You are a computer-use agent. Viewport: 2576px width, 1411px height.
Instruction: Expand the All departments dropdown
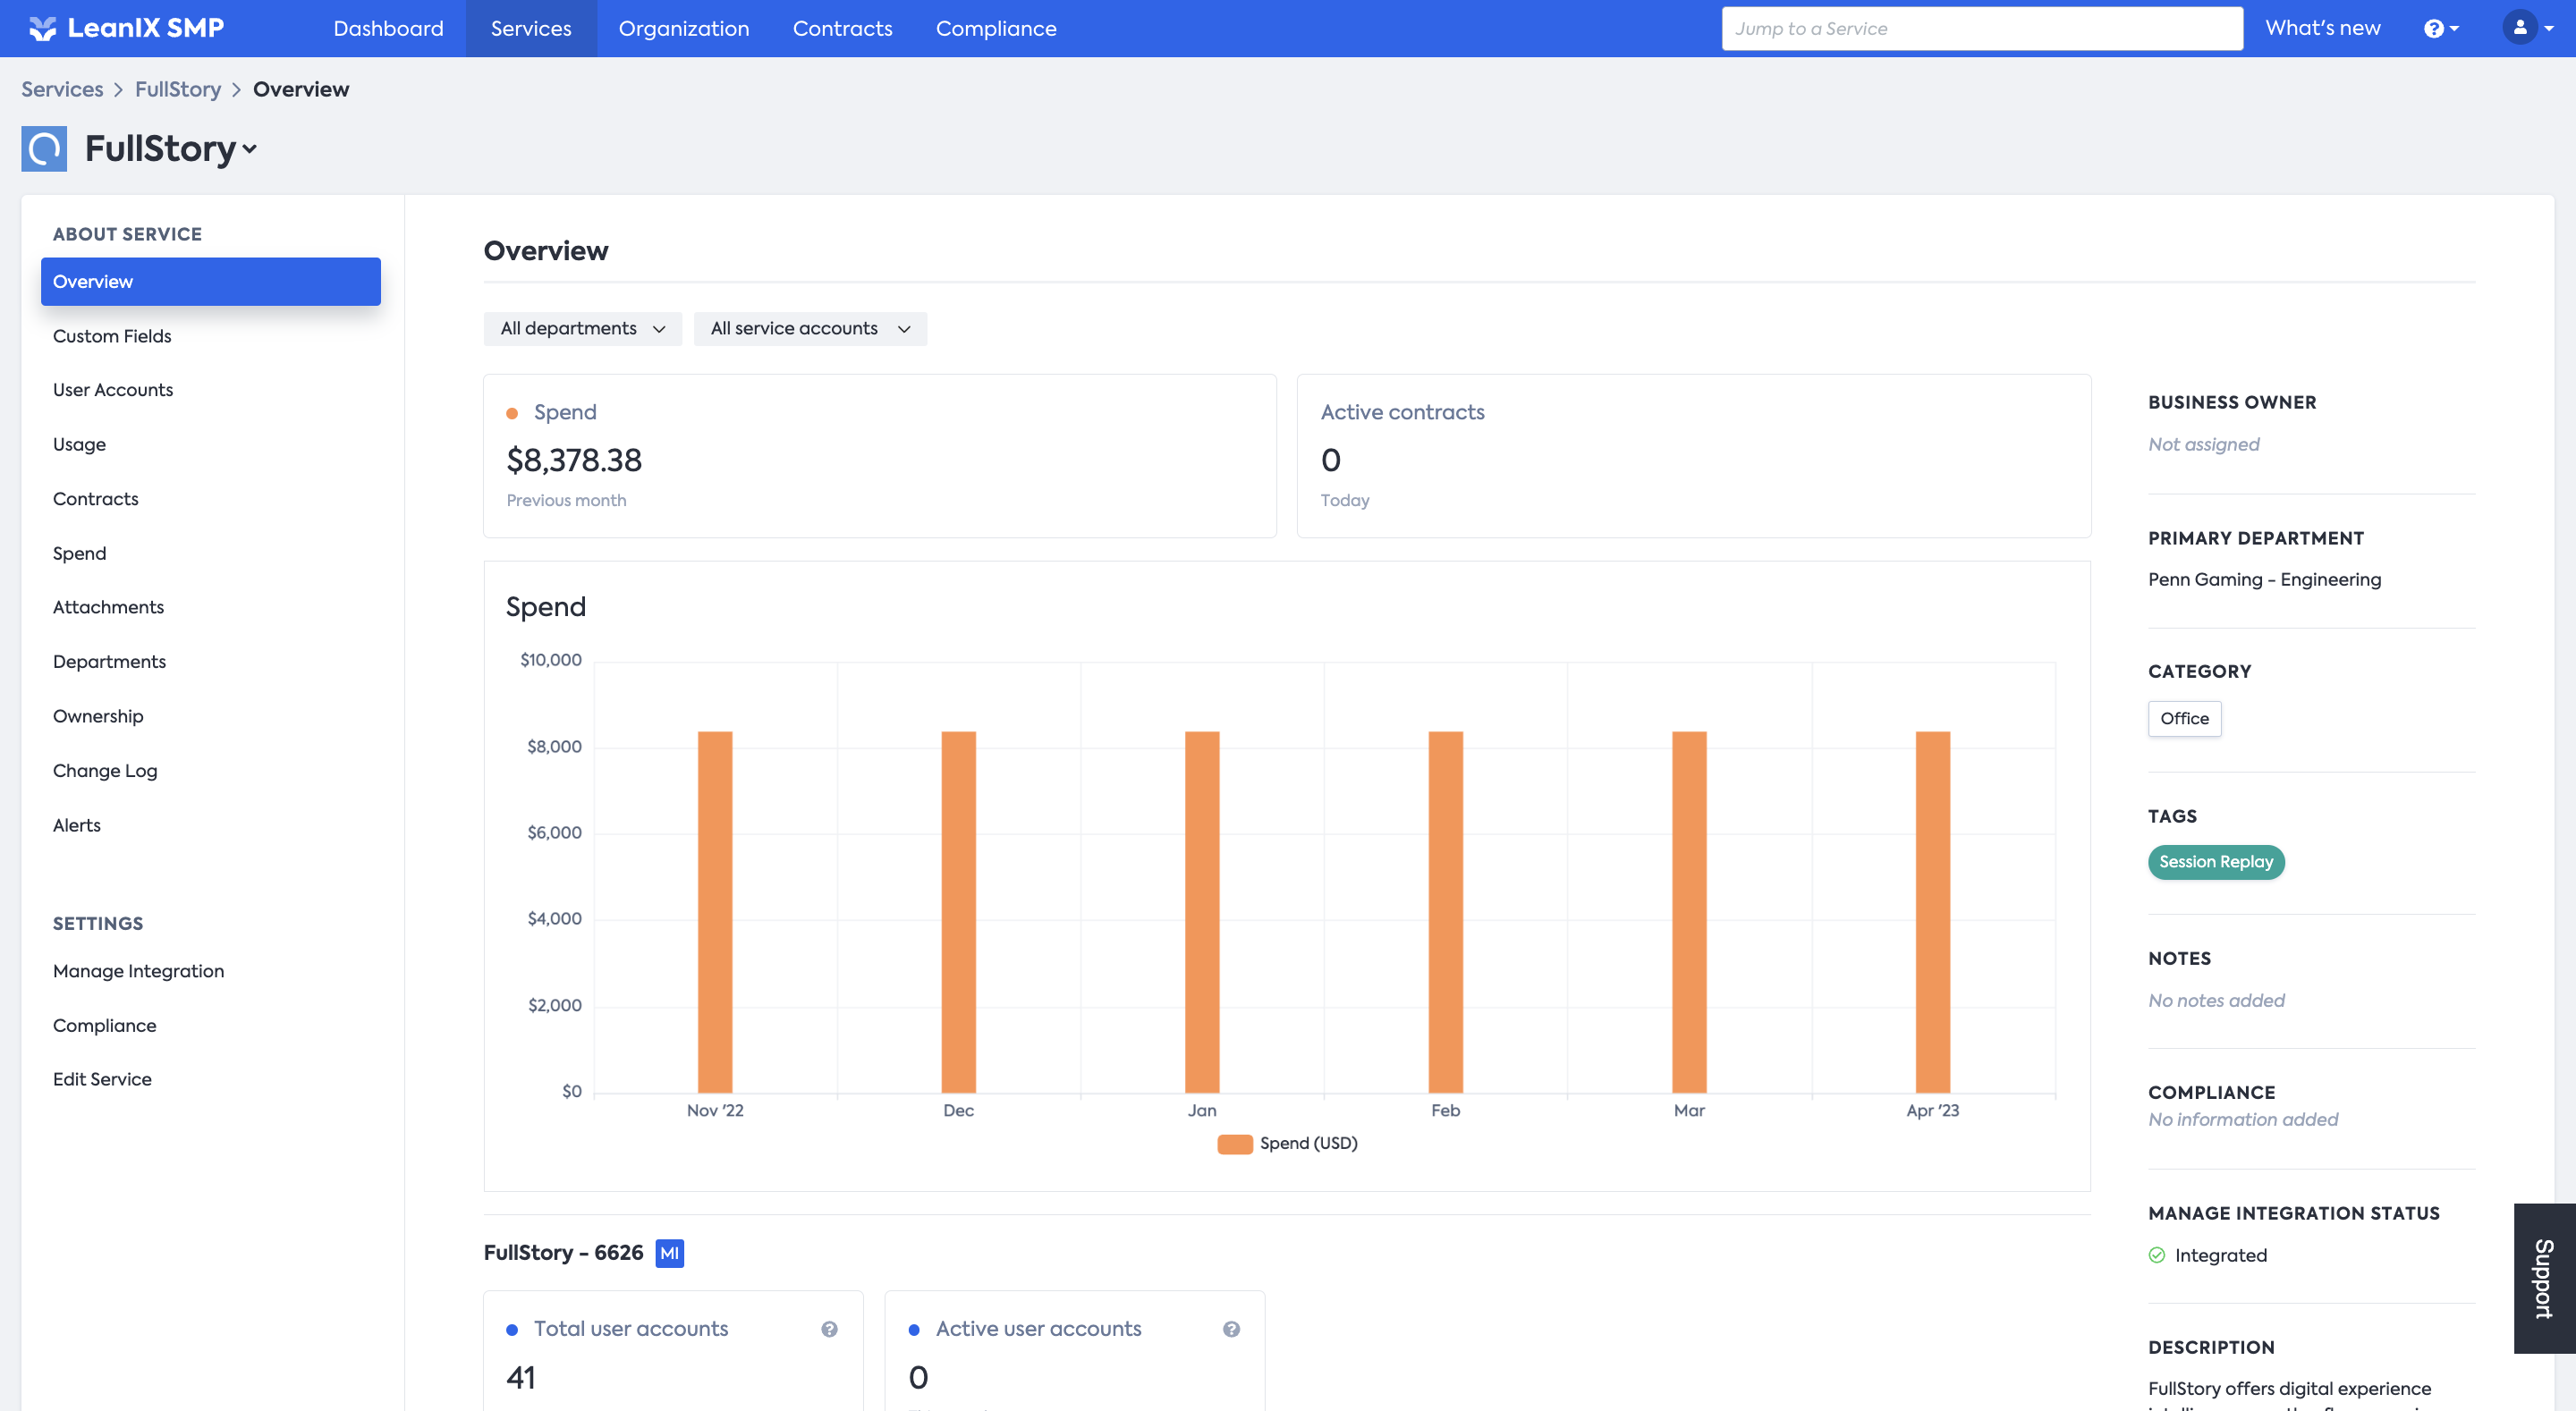click(582, 329)
